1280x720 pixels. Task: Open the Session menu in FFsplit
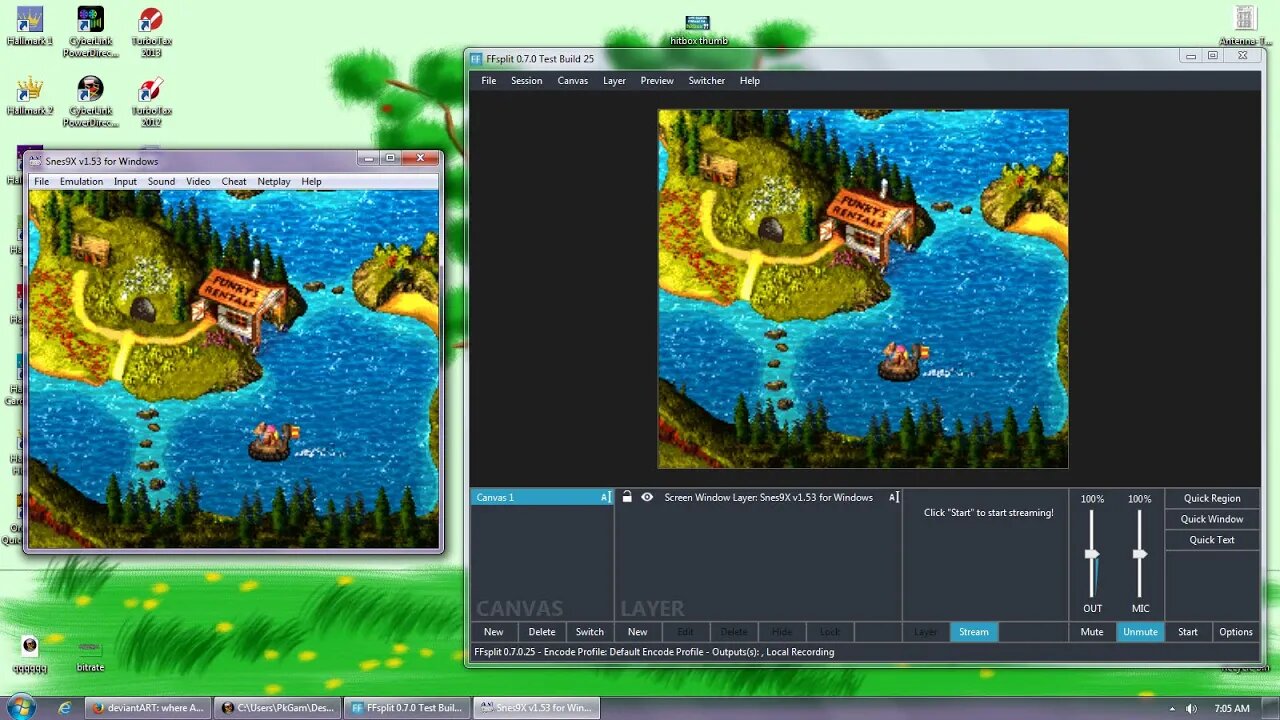tap(527, 81)
